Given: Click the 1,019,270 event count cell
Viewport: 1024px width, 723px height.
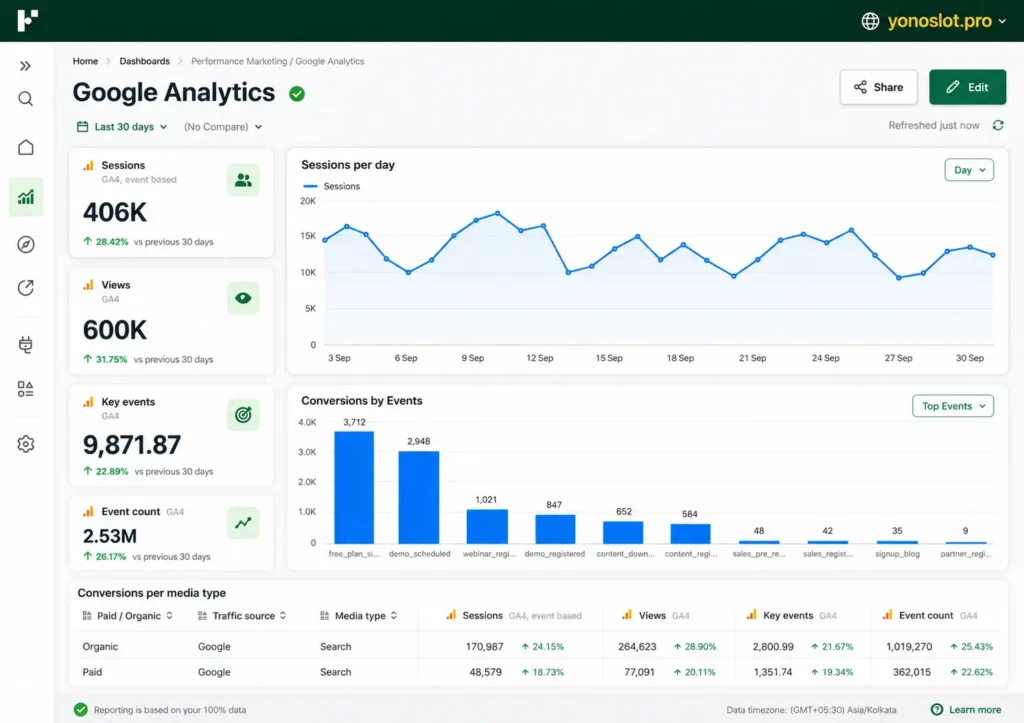Looking at the screenshot, I should (x=909, y=647).
